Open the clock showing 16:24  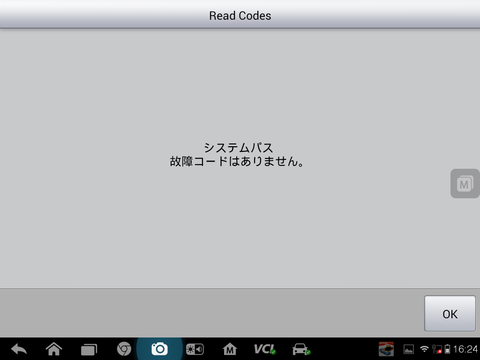click(465, 349)
